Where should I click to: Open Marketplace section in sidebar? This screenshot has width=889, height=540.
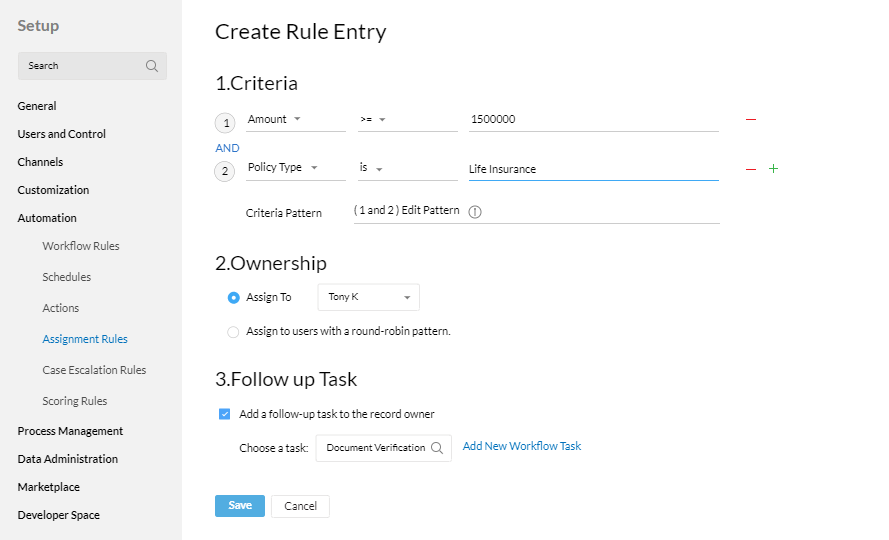(49, 487)
